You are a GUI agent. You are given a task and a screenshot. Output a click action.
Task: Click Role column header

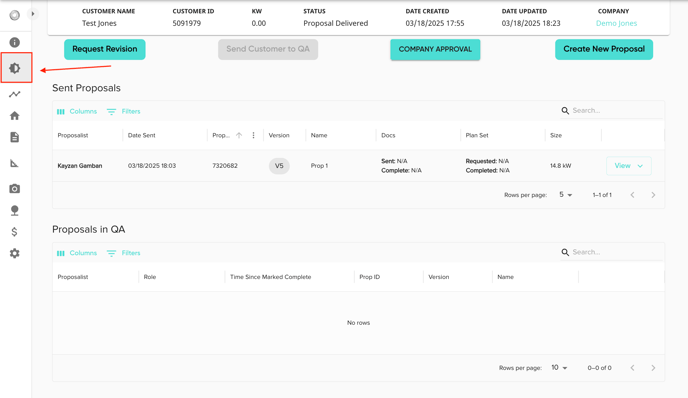click(150, 277)
